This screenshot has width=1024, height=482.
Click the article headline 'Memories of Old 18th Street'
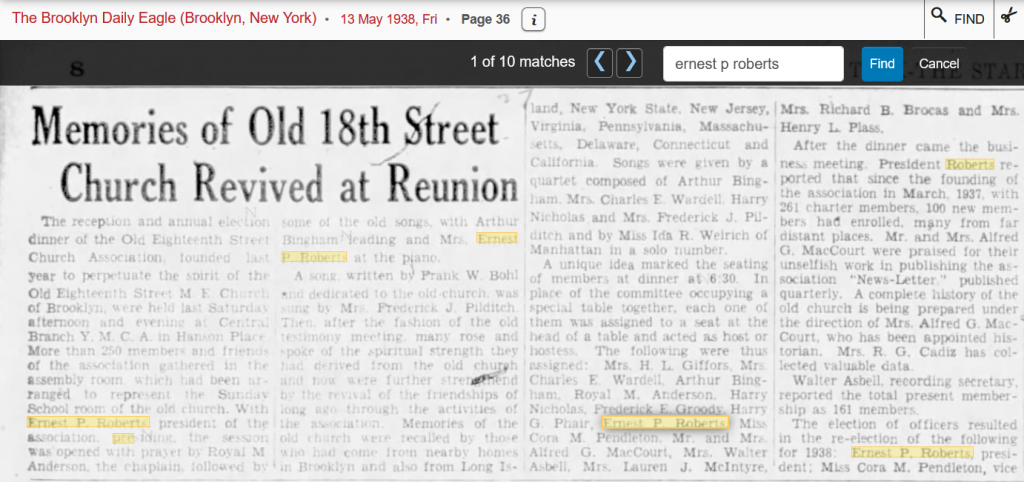tap(266, 132)
